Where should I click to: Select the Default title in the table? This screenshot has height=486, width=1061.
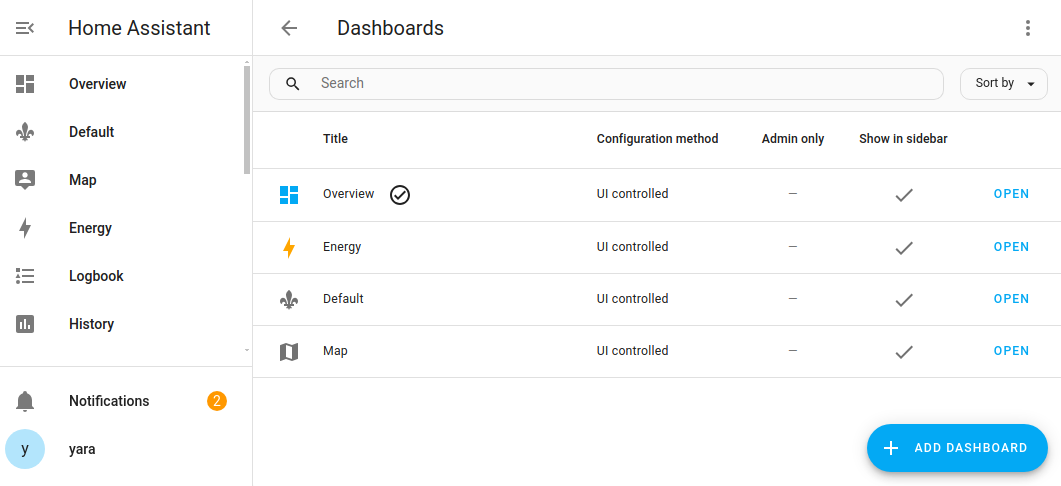[x=343, y=299]
